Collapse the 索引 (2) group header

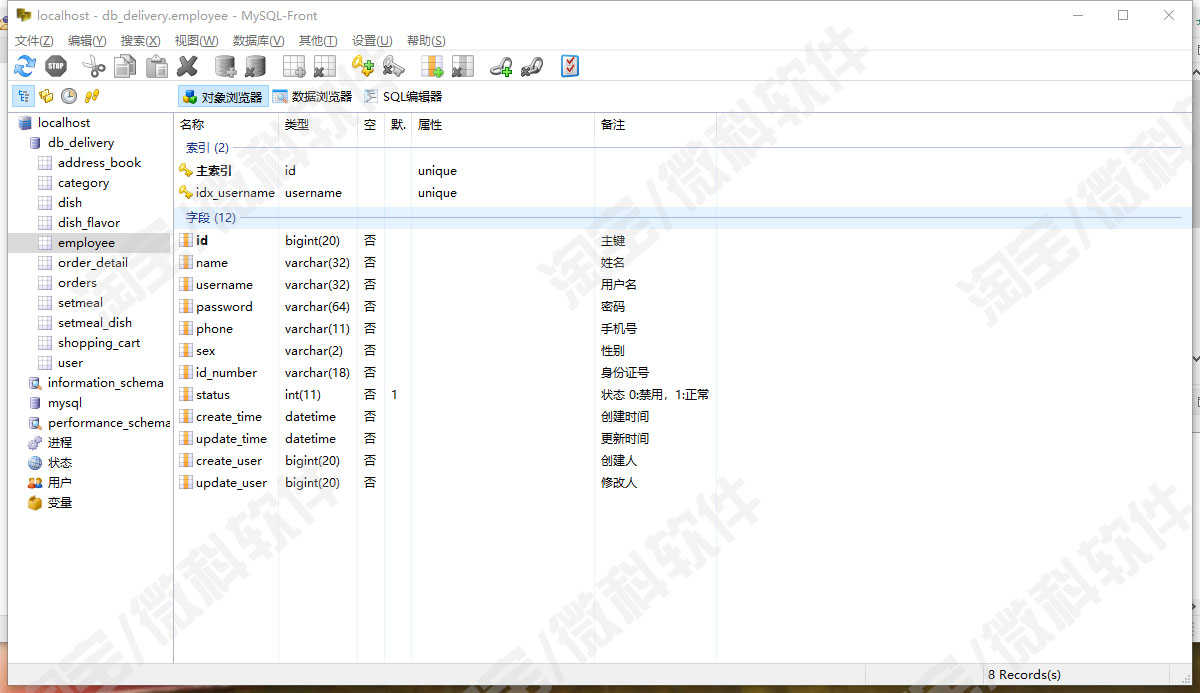coord(207,148)
